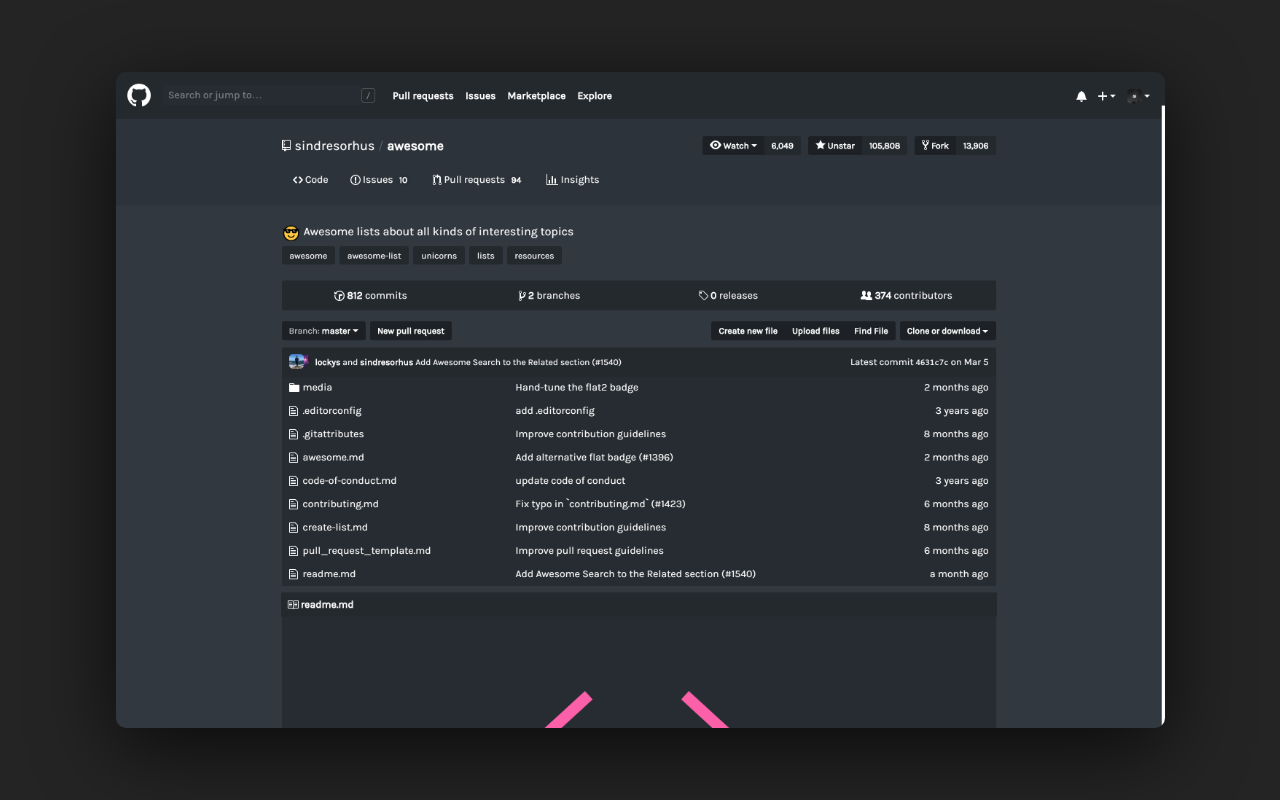The image size is (1280, 800).
Task: Click the file icon for code-of-conduct.md
Action: pyautogui.click(x=293, y=481)
